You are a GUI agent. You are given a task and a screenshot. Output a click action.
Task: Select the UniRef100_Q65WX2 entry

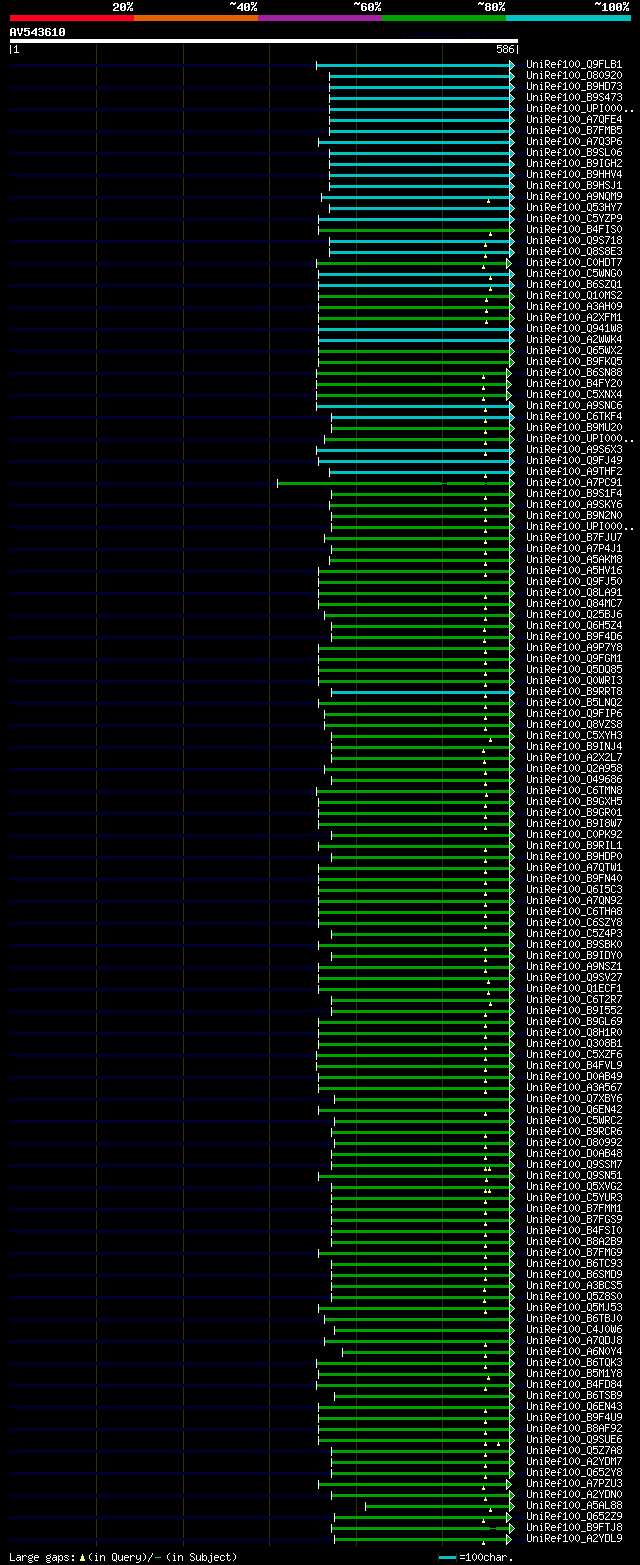pos(574,350)
